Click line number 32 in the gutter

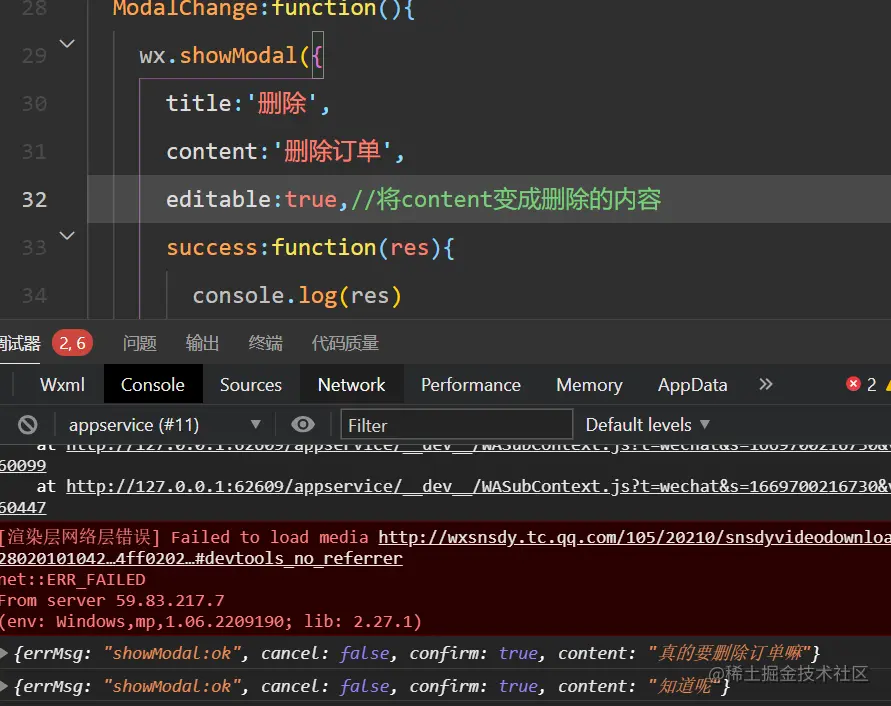34,200
